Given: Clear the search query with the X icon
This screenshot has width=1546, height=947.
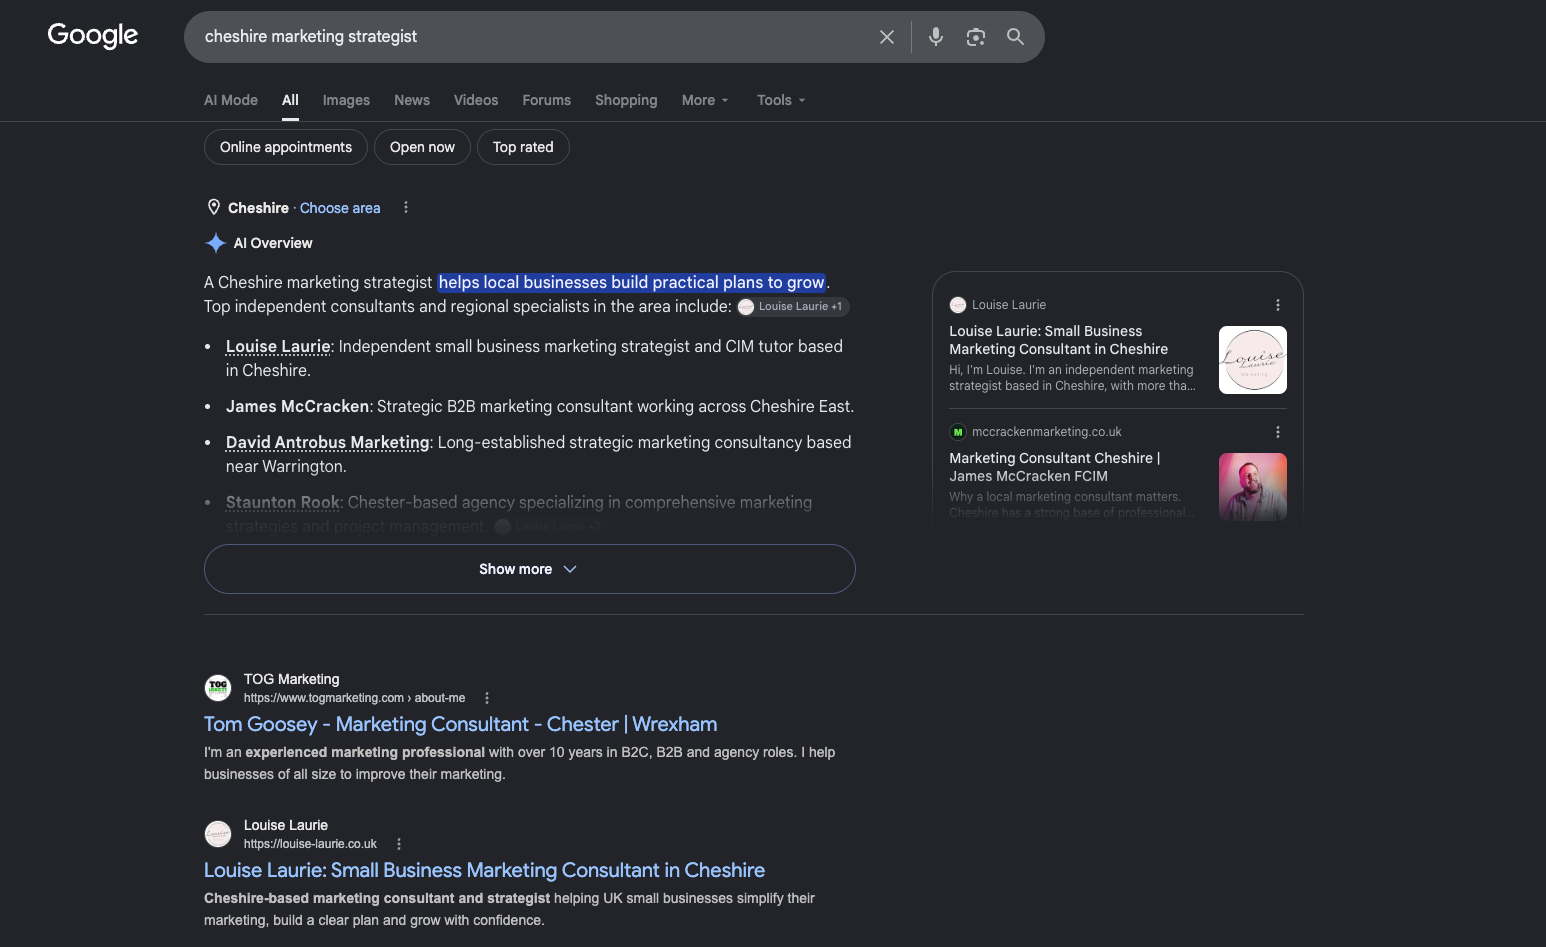Looking at the screenshot, I should 887,37.
